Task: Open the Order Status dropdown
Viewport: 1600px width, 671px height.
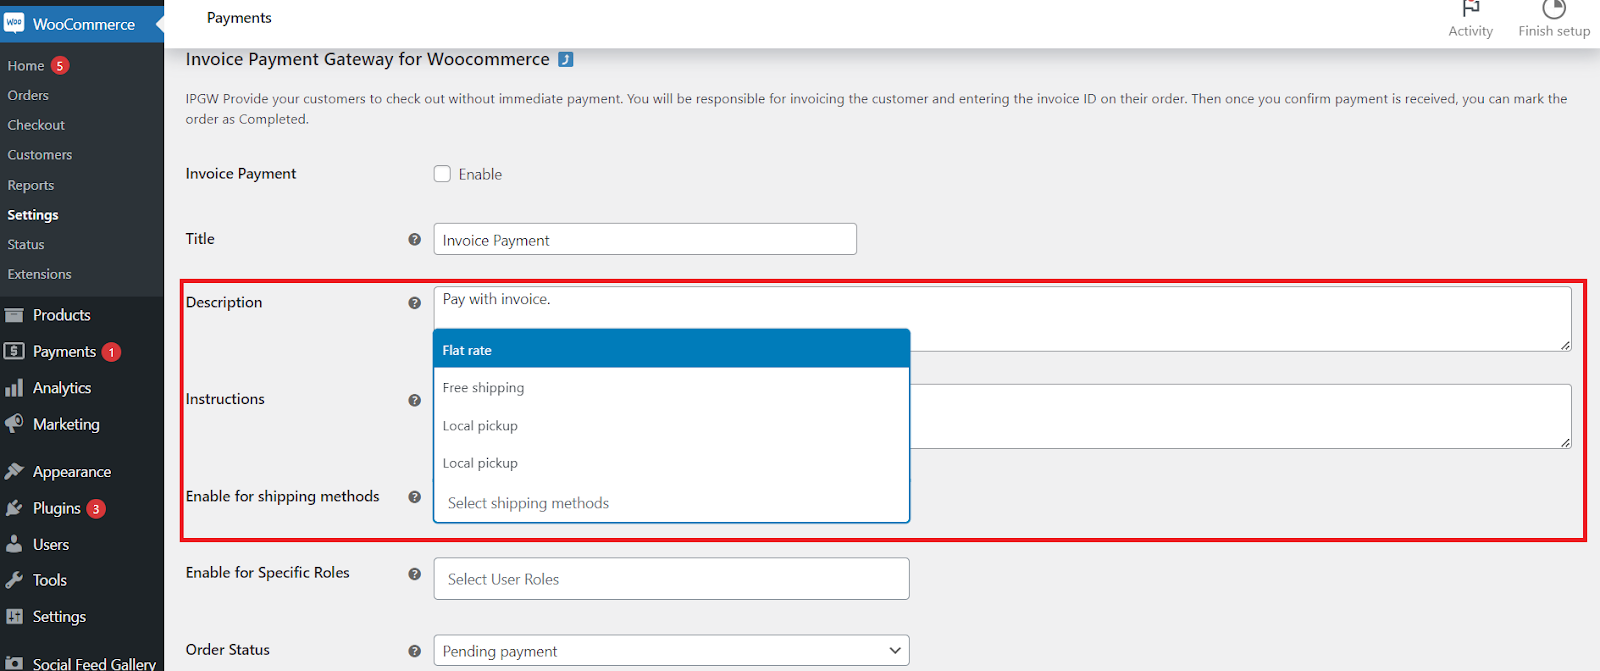Action: coord(671,650)
